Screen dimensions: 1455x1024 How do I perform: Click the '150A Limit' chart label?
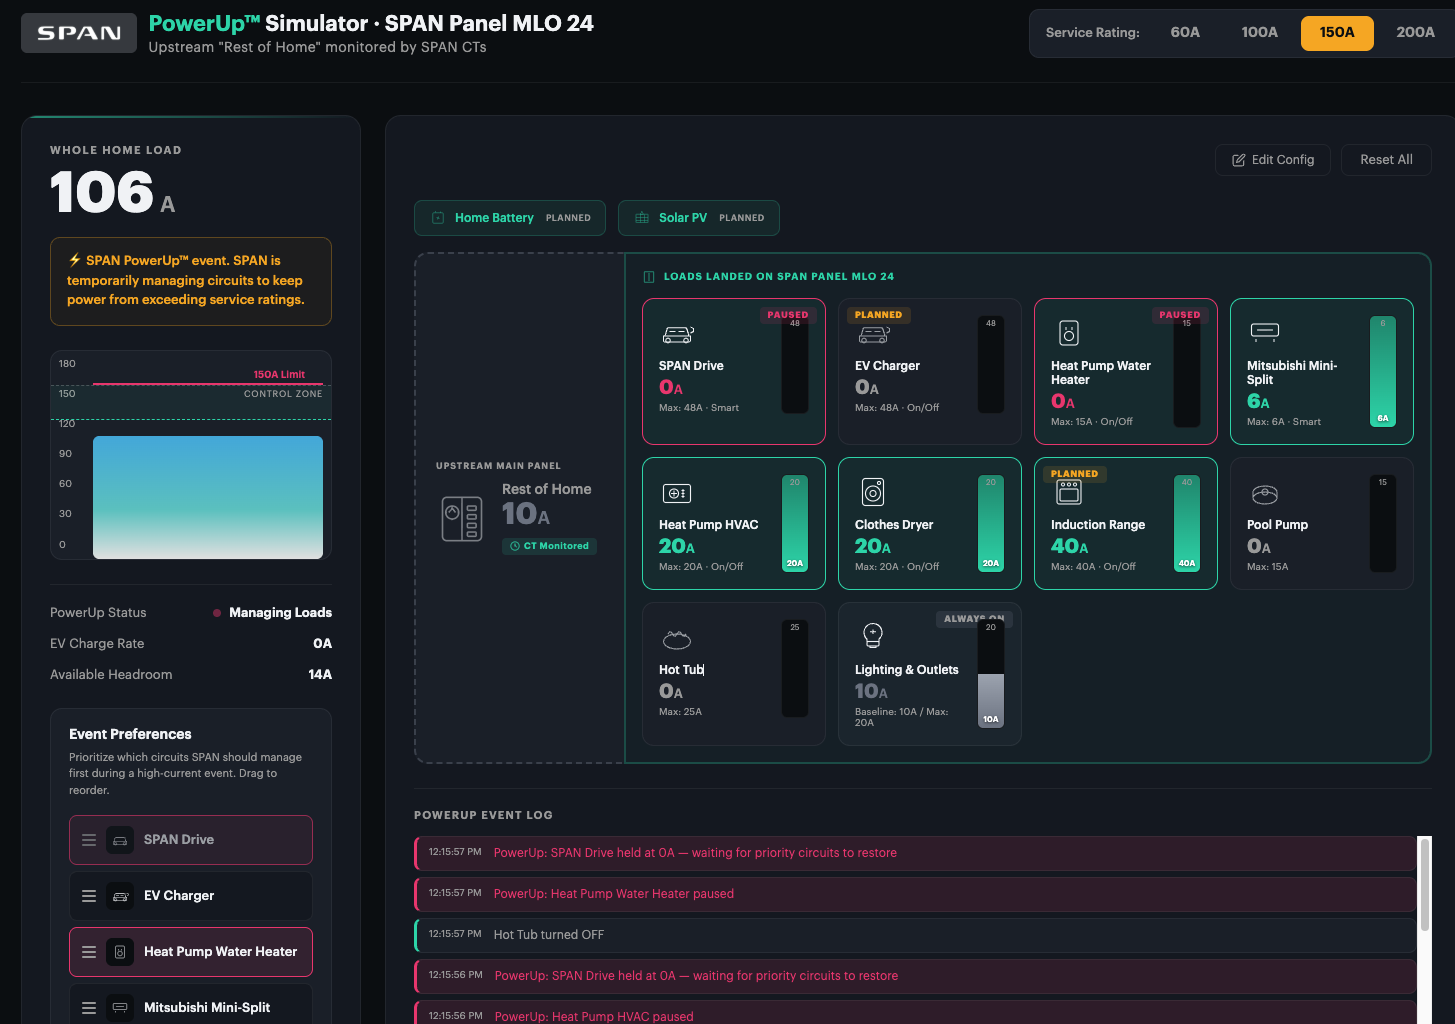click(x=279, y=374)
